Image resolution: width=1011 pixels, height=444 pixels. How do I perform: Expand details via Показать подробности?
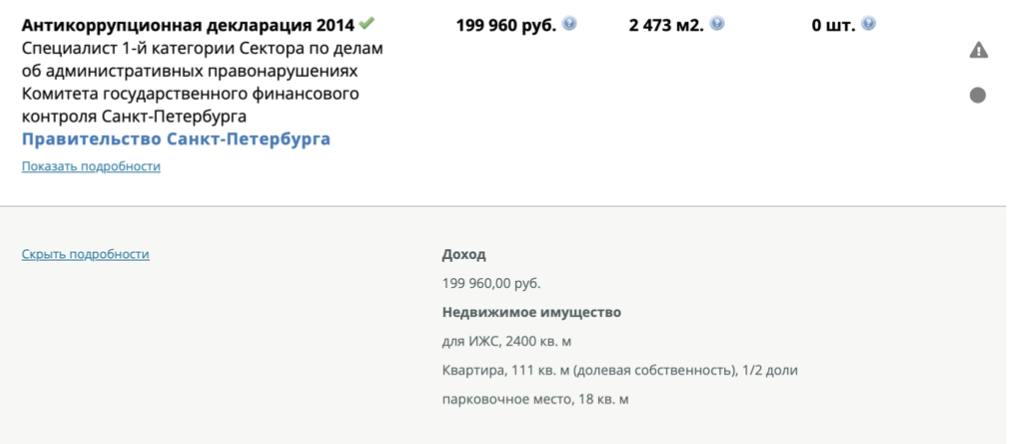91,167
